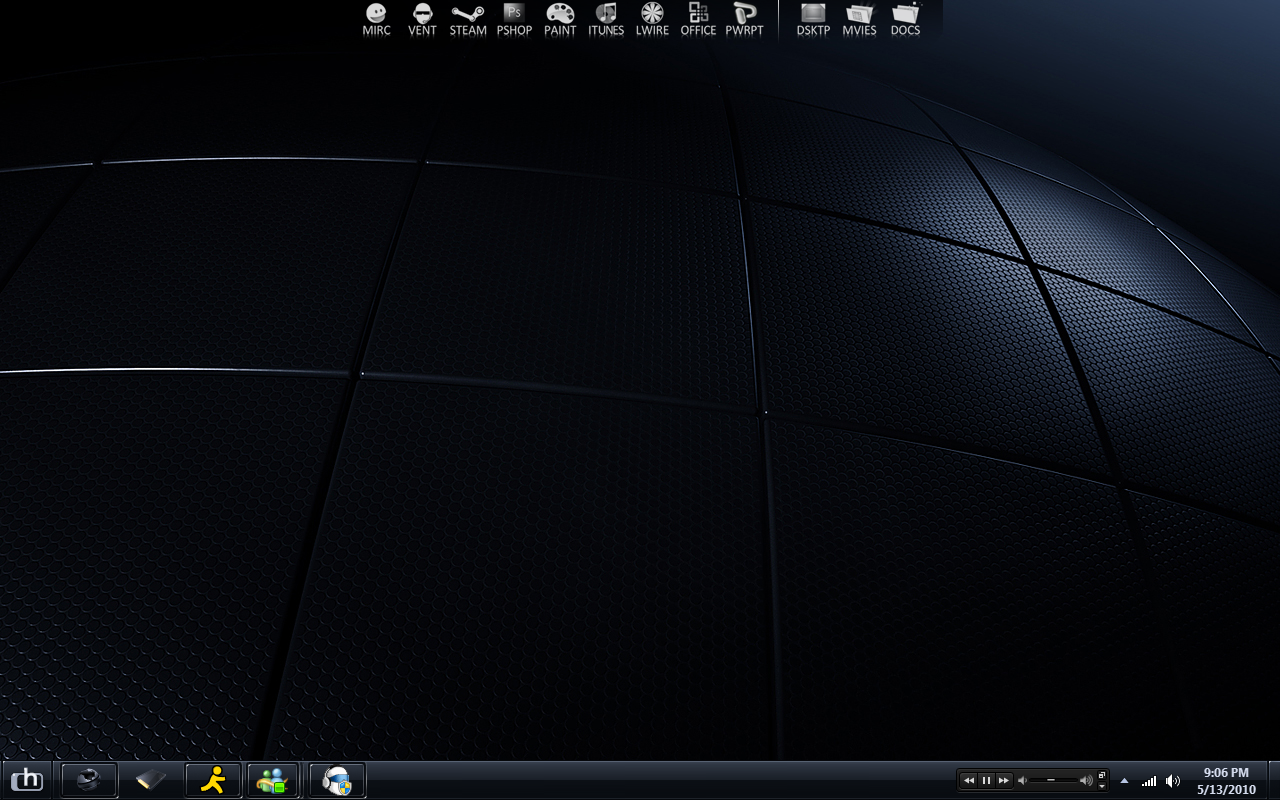The image size is (1280, 800).
Task: Launch PowerPoint via the PWRPT icon
Action: 744,18
